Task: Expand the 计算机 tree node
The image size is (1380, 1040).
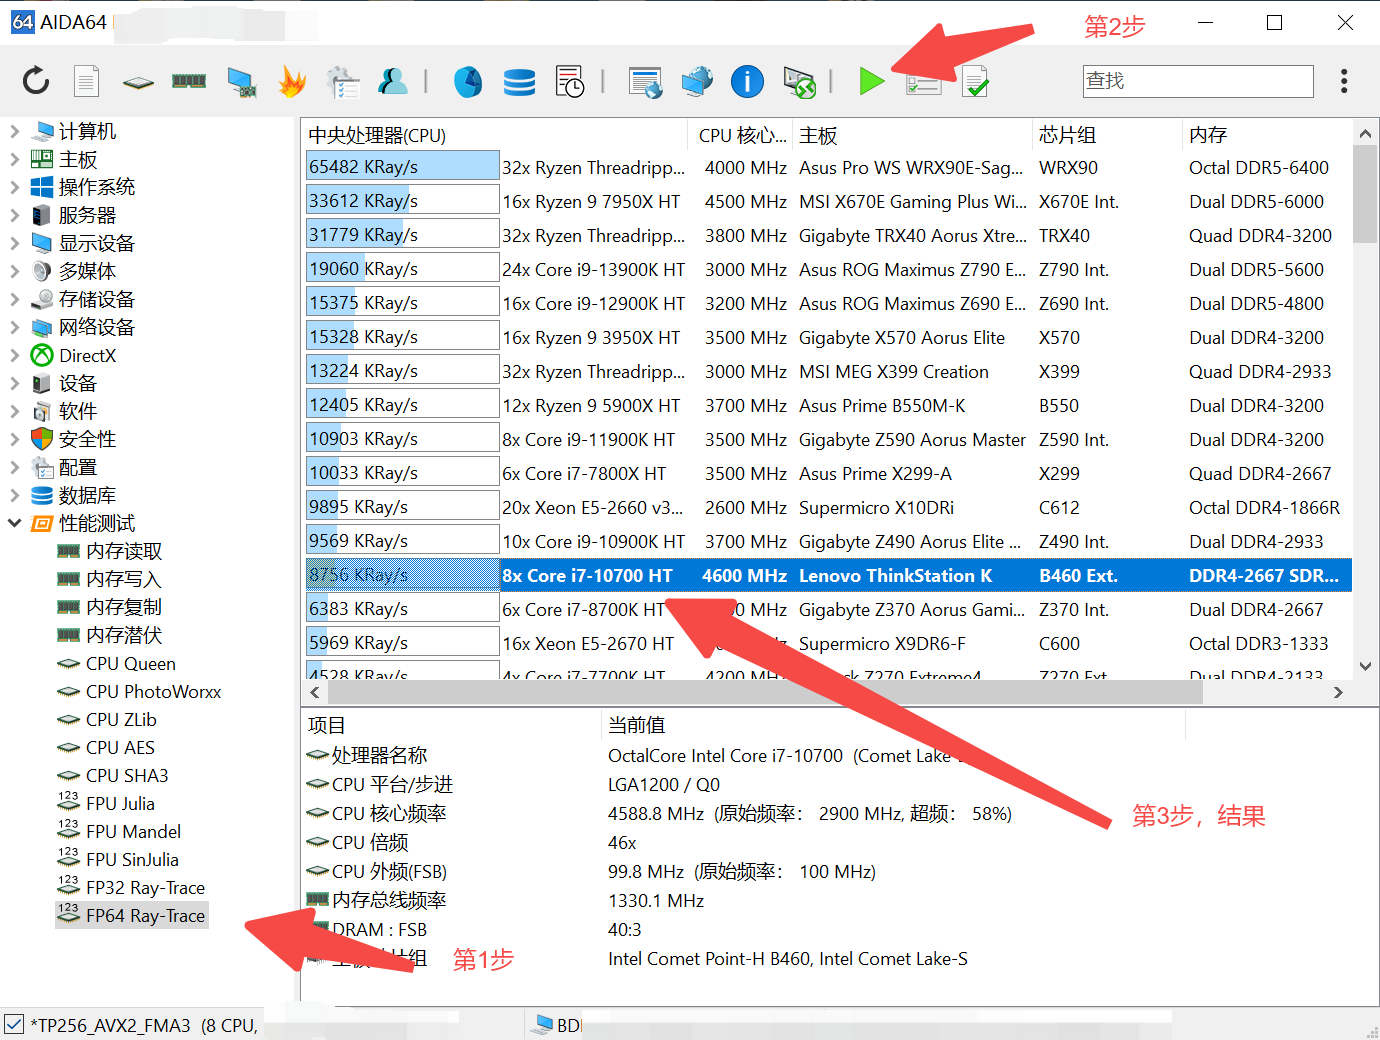Action: tap(14, 131)
